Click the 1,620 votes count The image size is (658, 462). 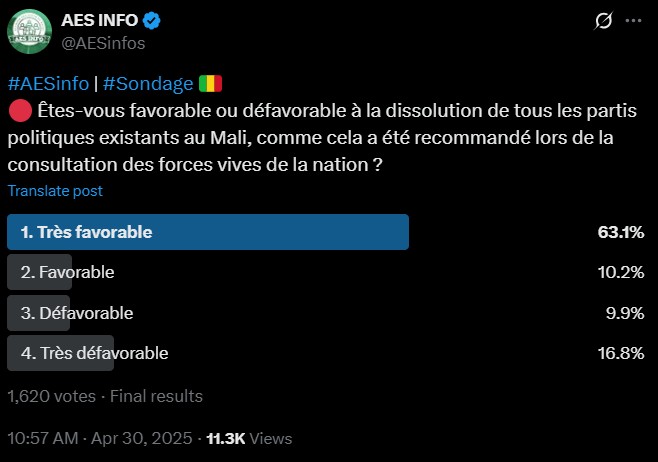click(x=52, y=396)
